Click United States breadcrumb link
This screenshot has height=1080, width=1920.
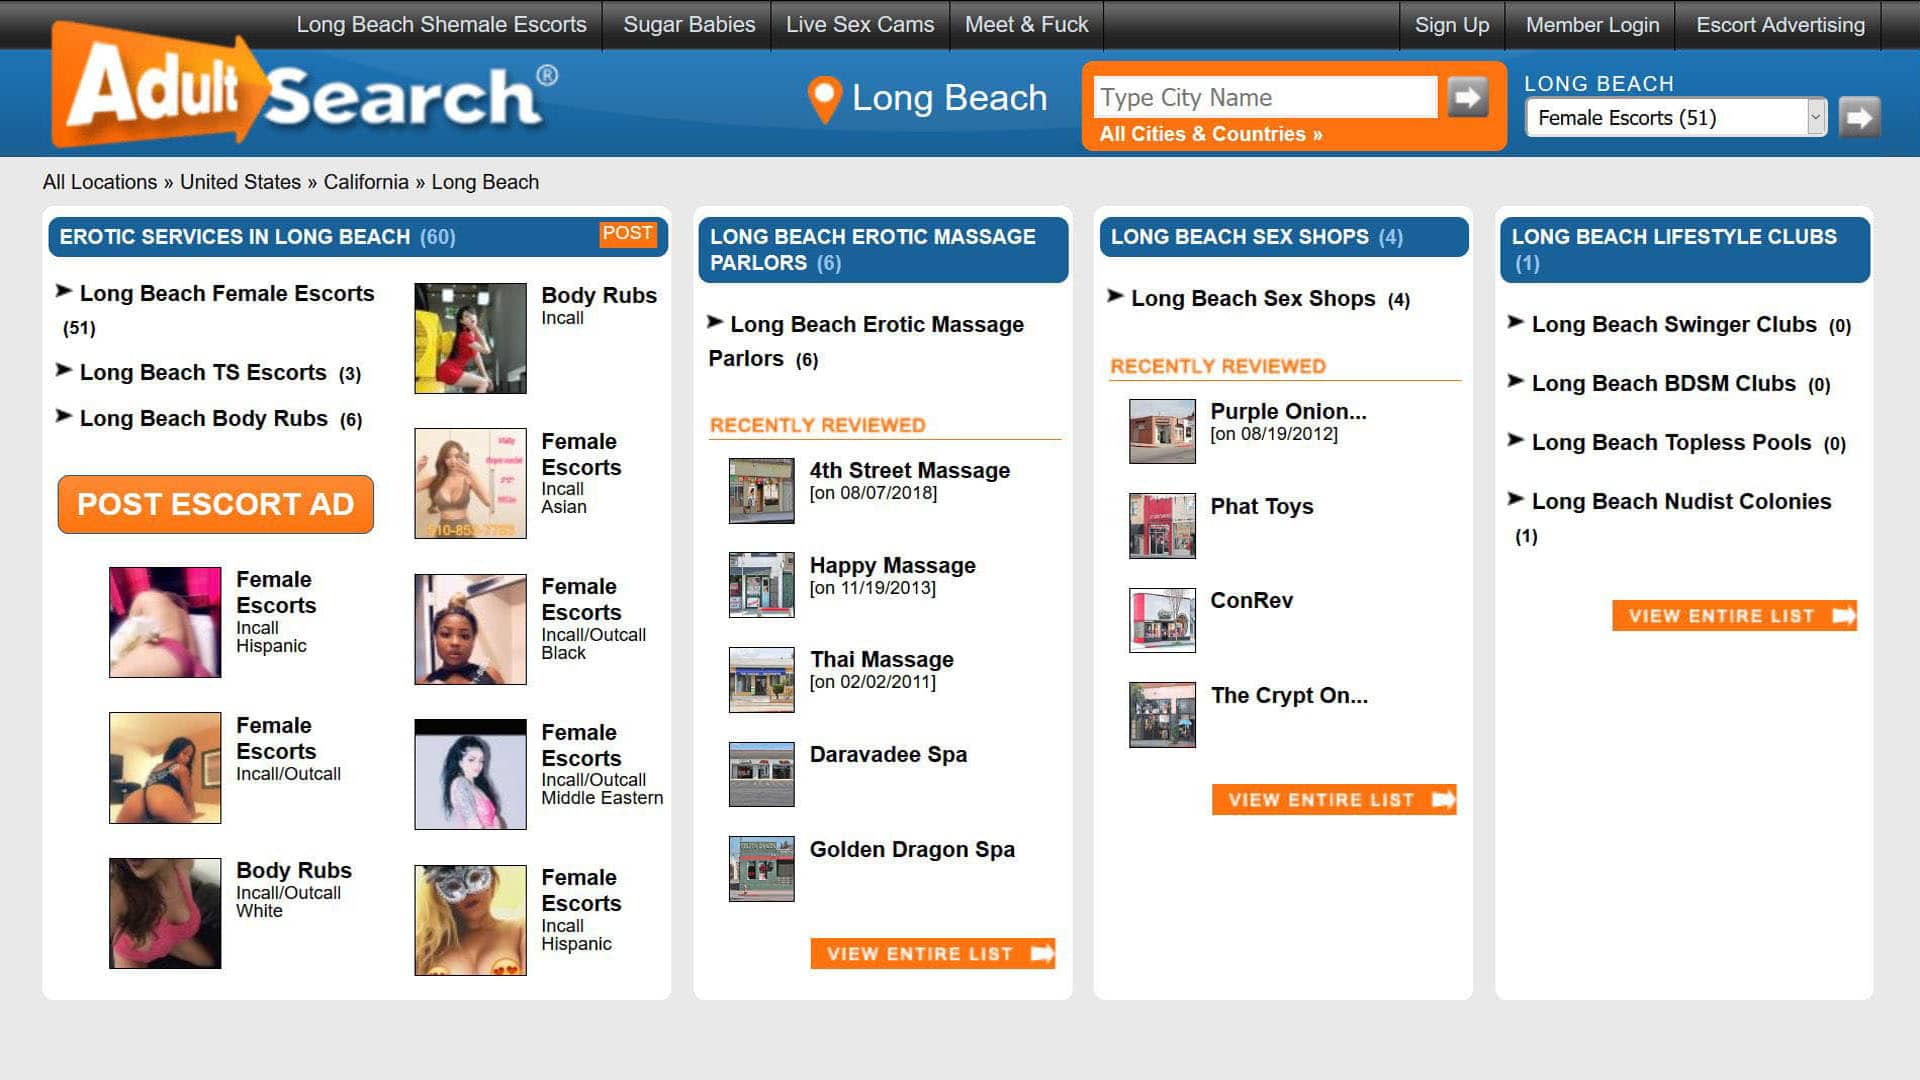pyautogui.click(x=240, y=182)
